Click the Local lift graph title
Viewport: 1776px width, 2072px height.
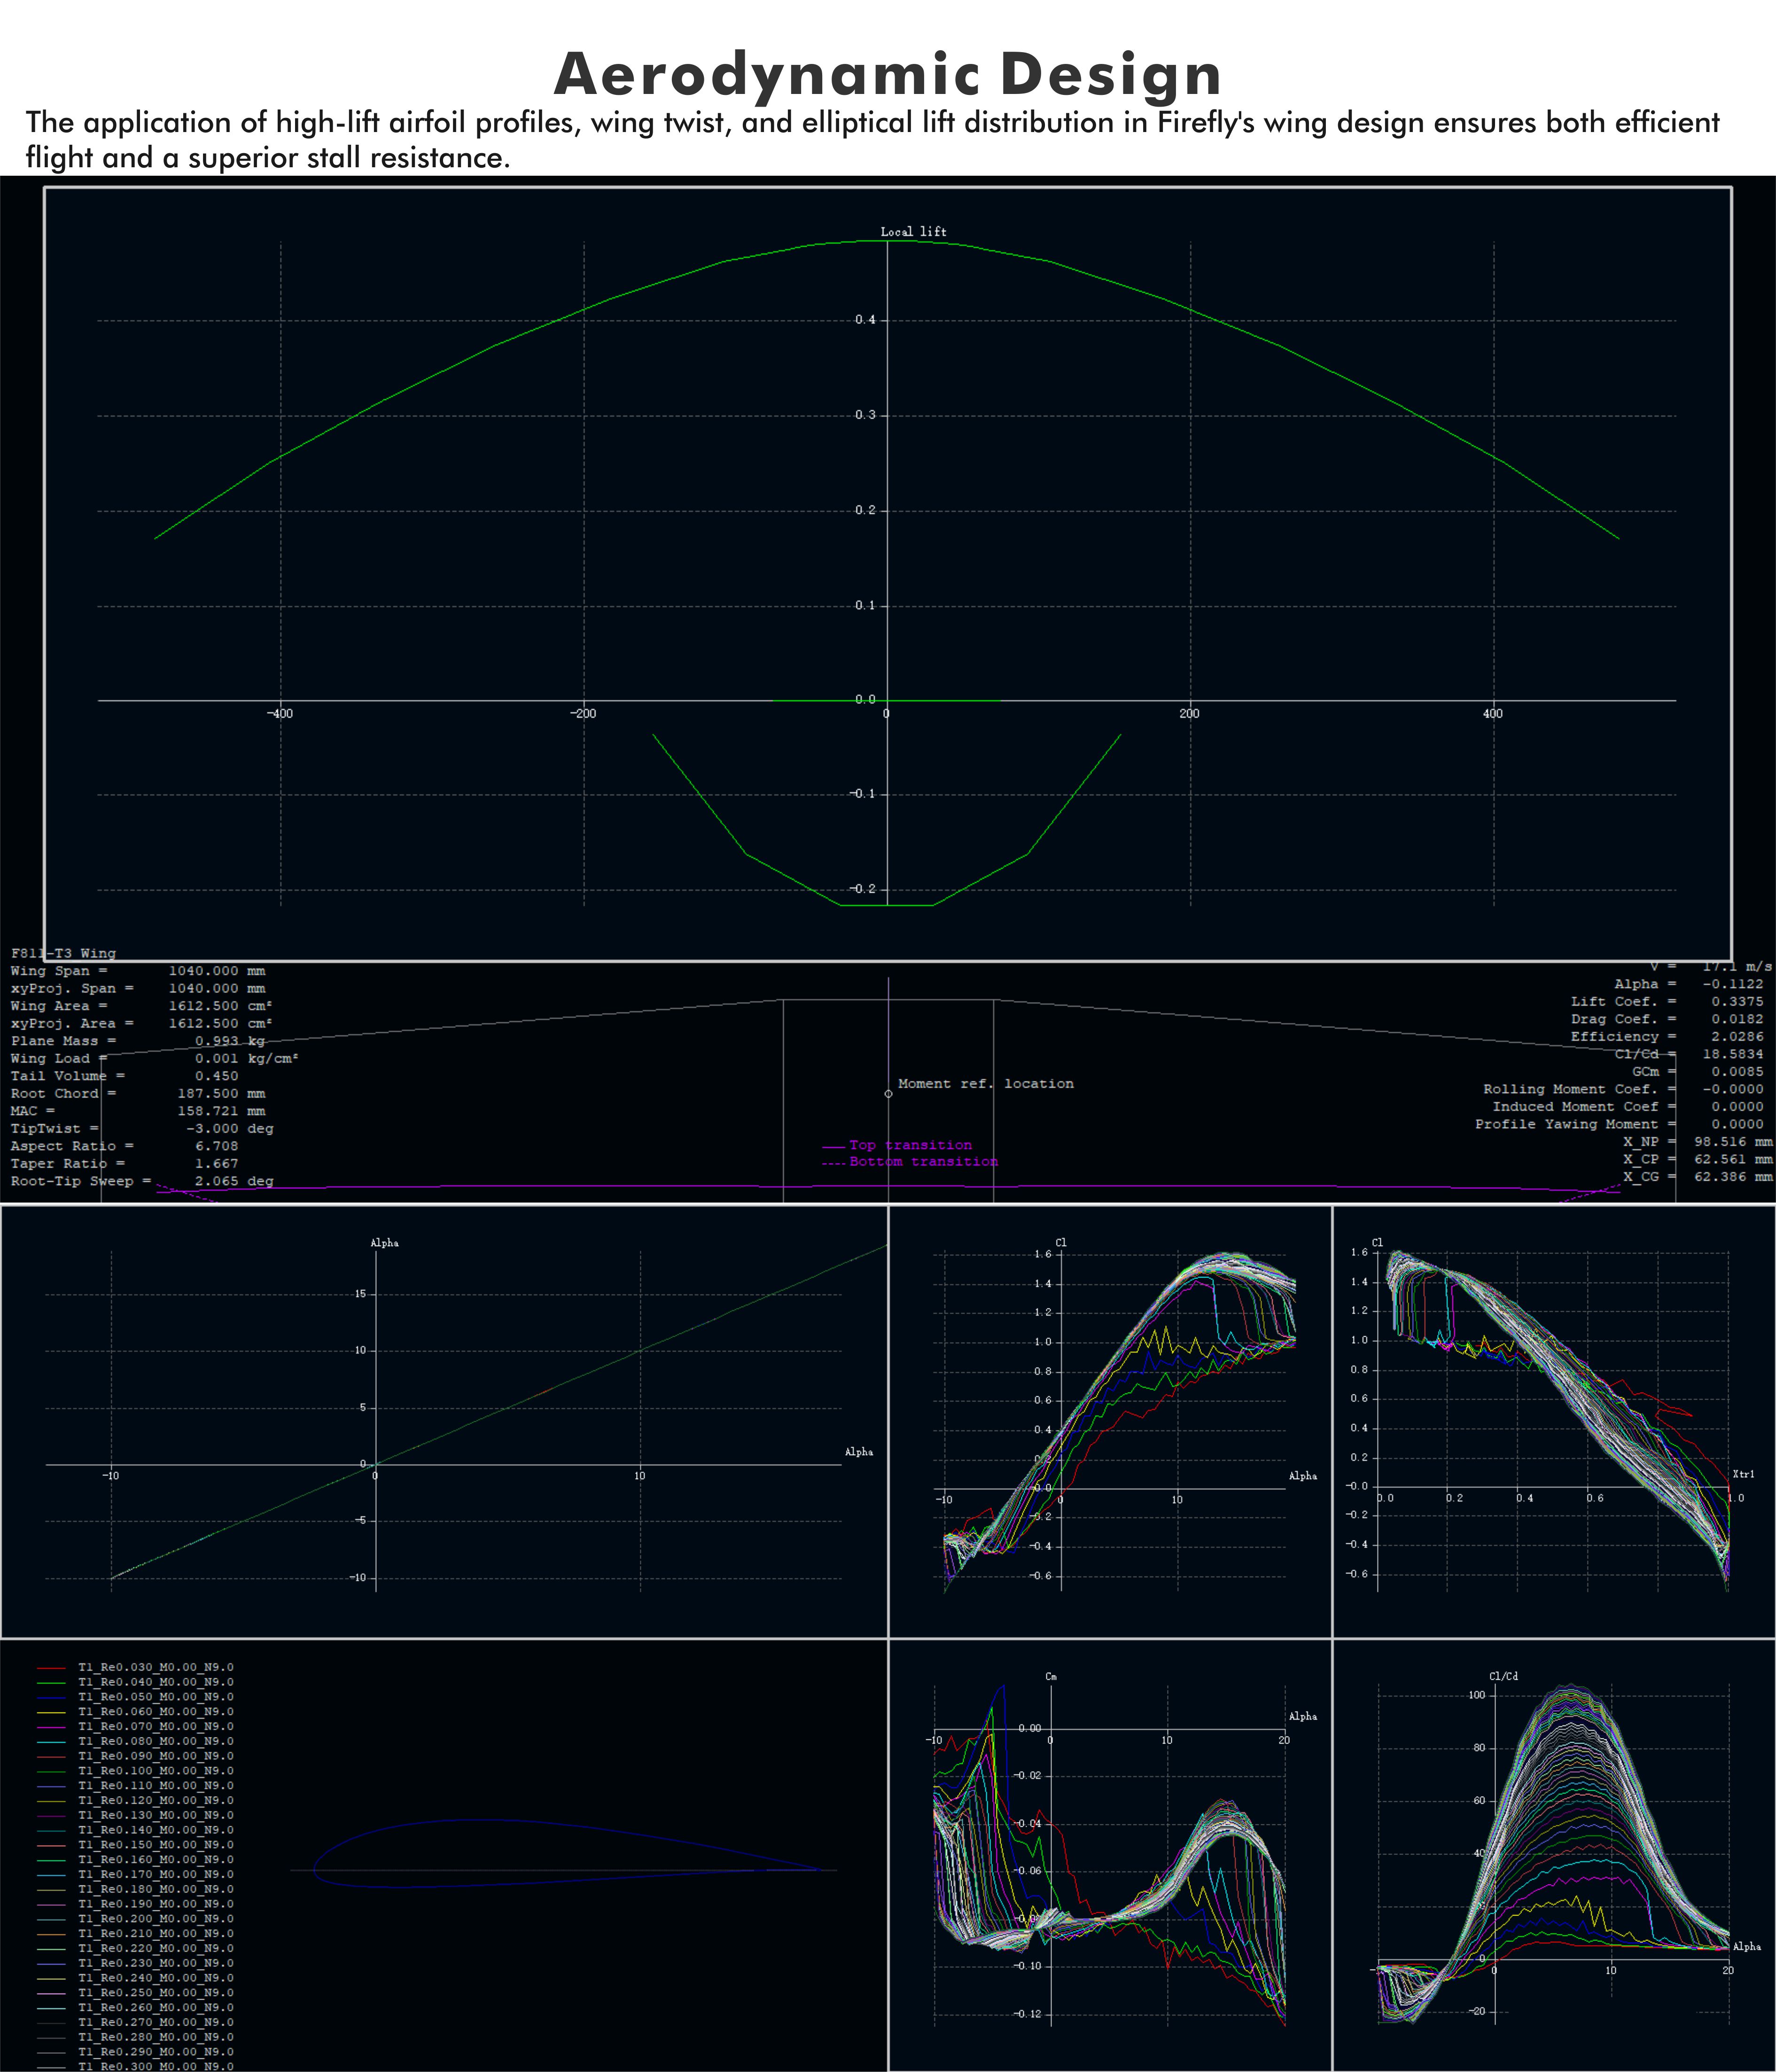coord(913,232)
